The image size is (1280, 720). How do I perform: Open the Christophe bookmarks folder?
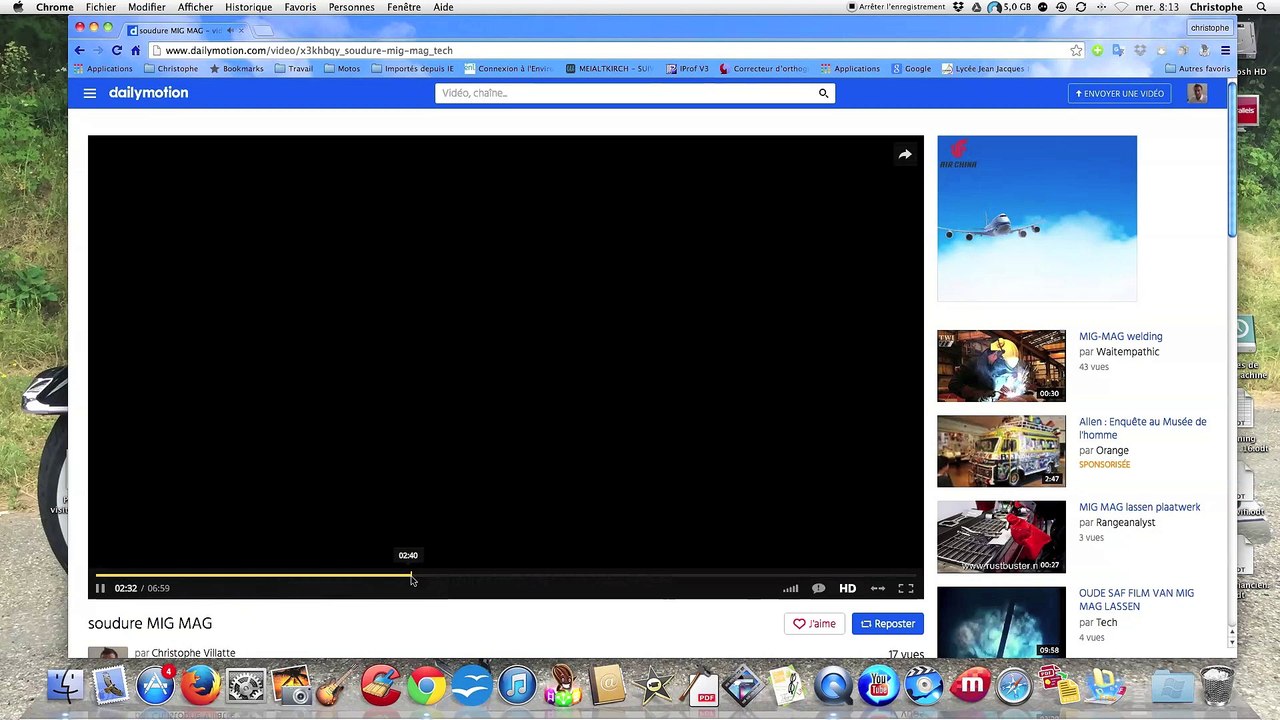point(171,69)
